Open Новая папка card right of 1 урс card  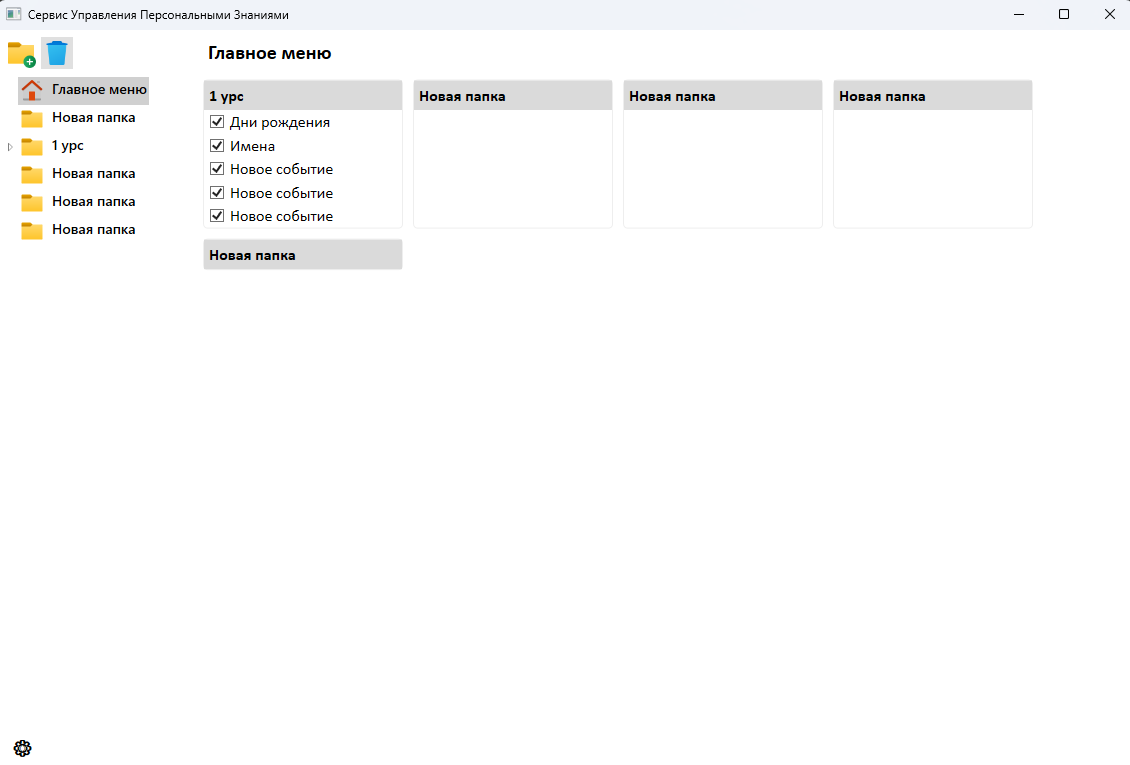pos(513,96)
